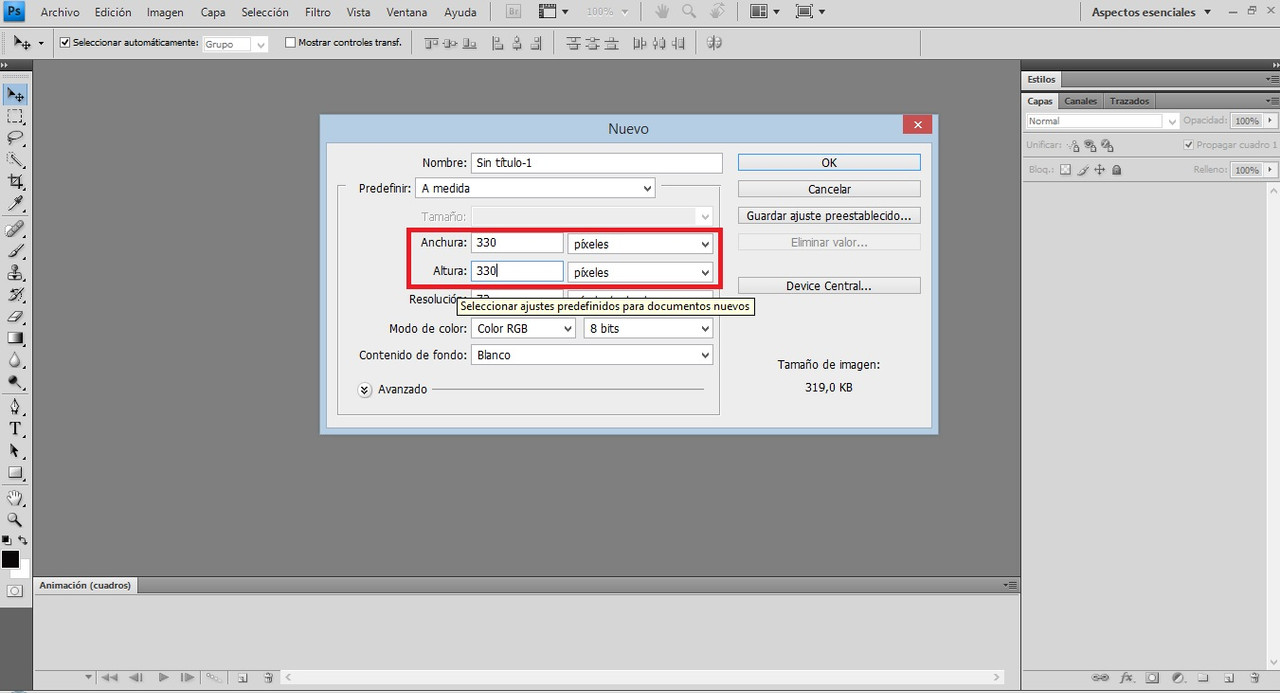This screenshot has width=1280, height=693.
Task: Click the lock transparent pixels icon
Action: click(x=1066, y=170)
